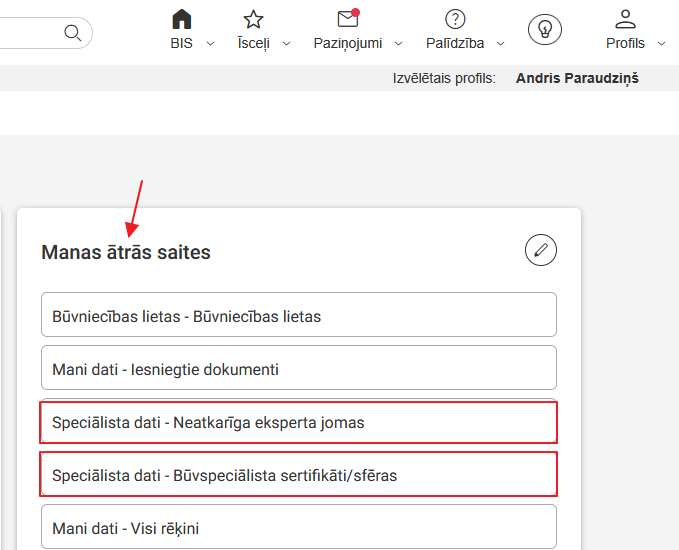679x550 pixels.
Task: Click the Palīdzība question mark icon
Action: click(455, 19)
